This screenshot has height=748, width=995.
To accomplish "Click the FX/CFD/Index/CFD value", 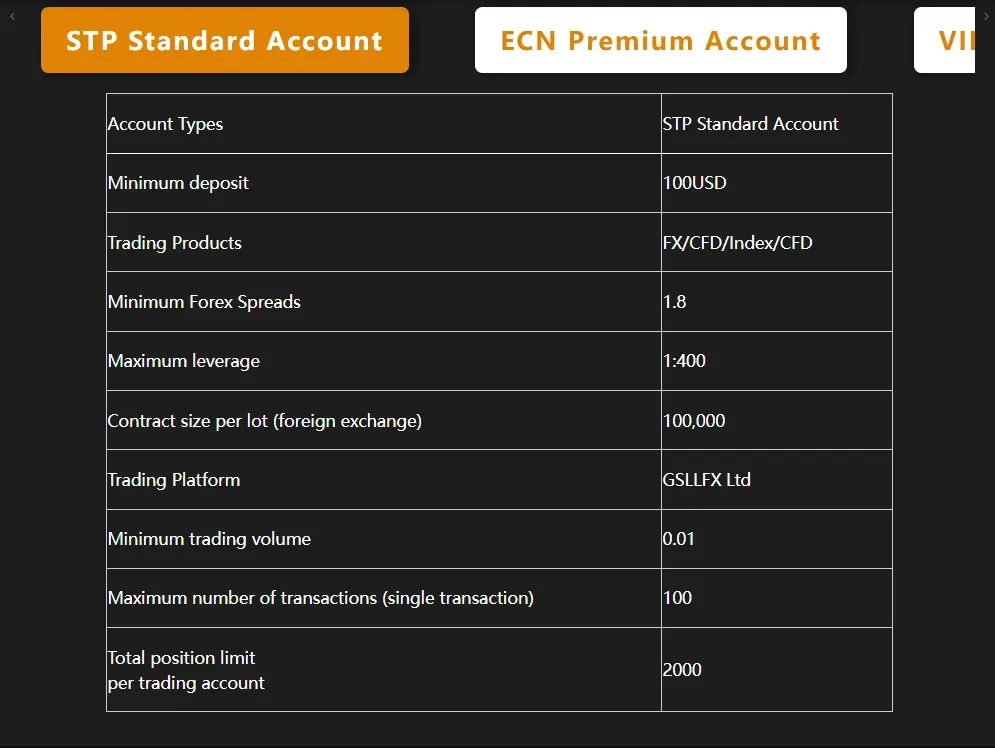I will click(x=737, y=242).
